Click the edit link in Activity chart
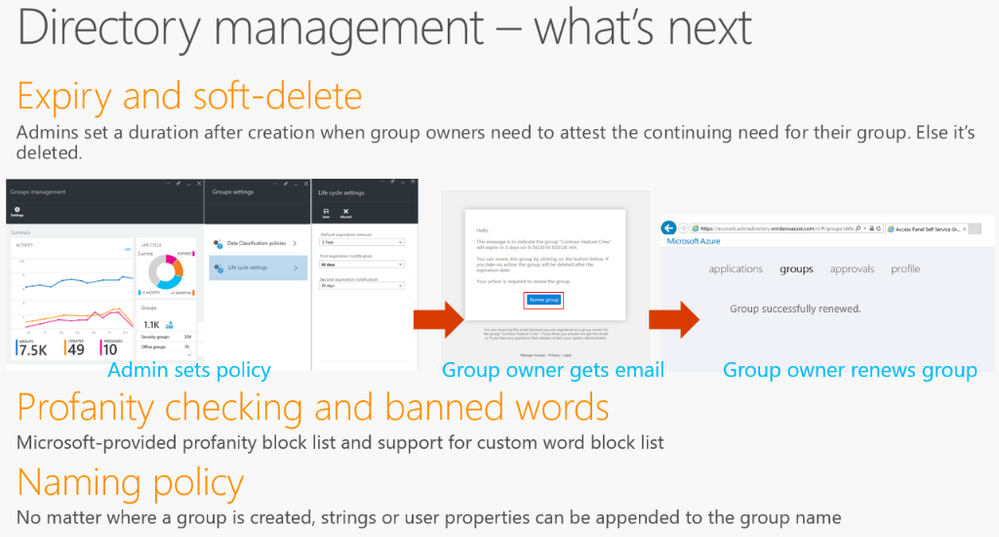 127,249
